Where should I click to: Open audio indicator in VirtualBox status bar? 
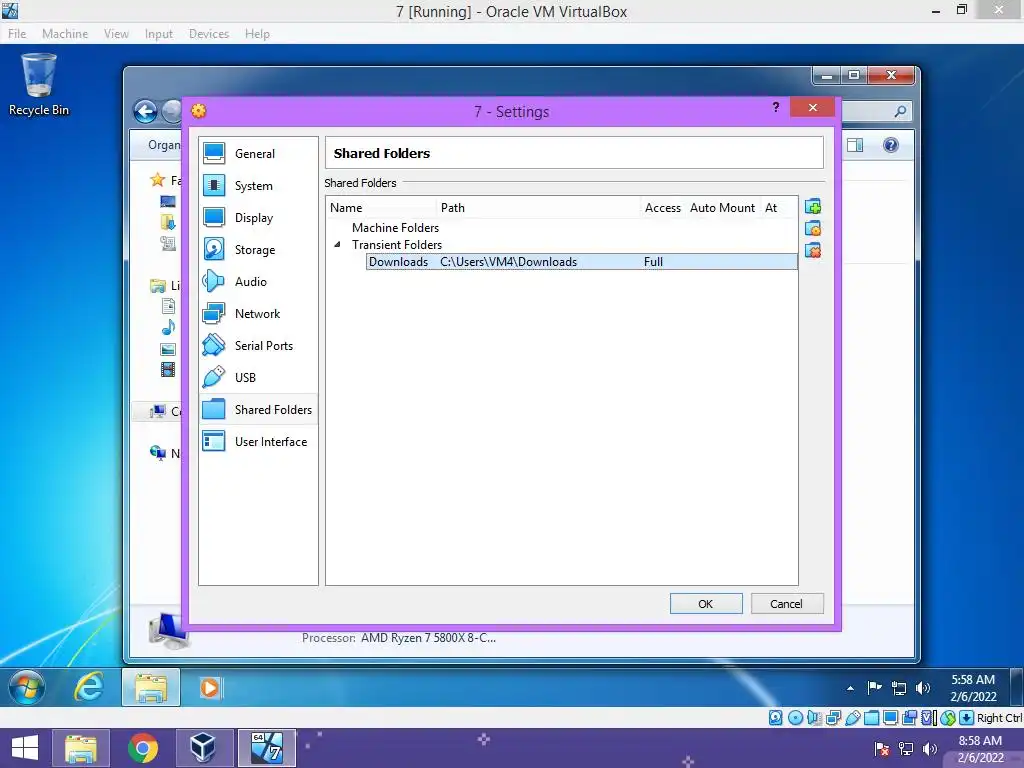[814, 718]
